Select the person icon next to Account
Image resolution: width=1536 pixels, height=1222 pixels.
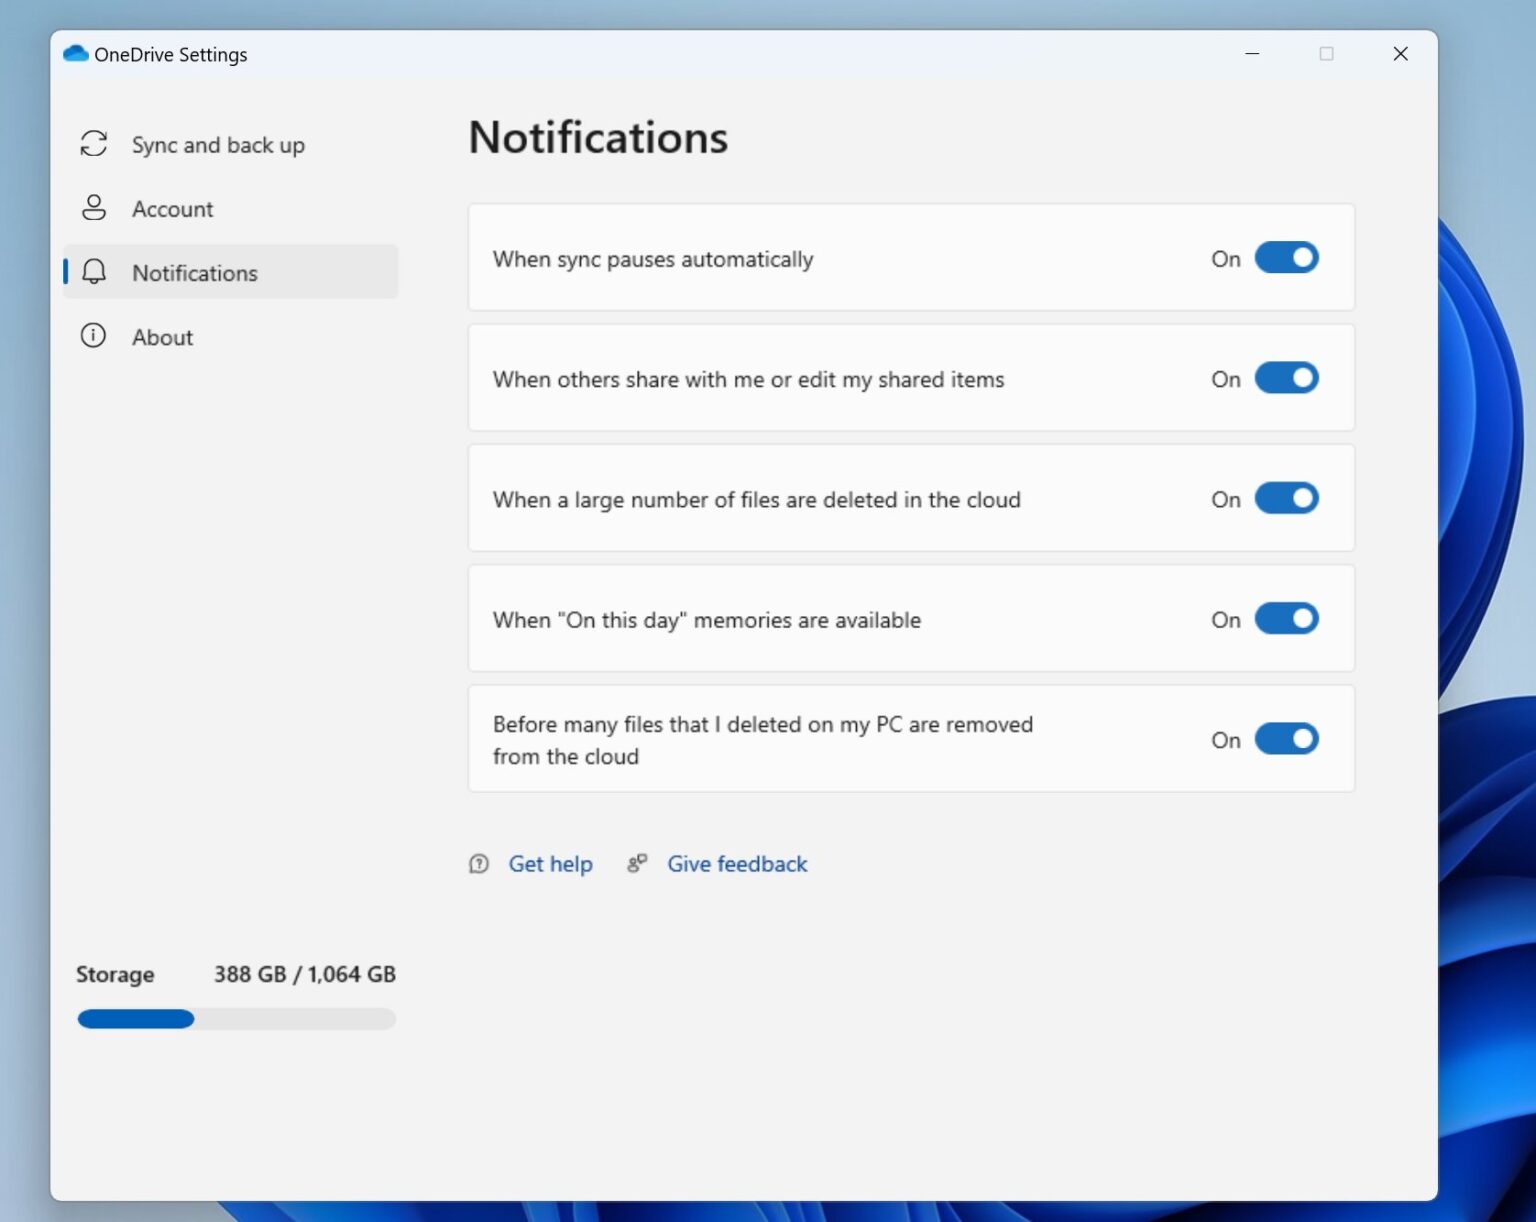pos(93,208)
